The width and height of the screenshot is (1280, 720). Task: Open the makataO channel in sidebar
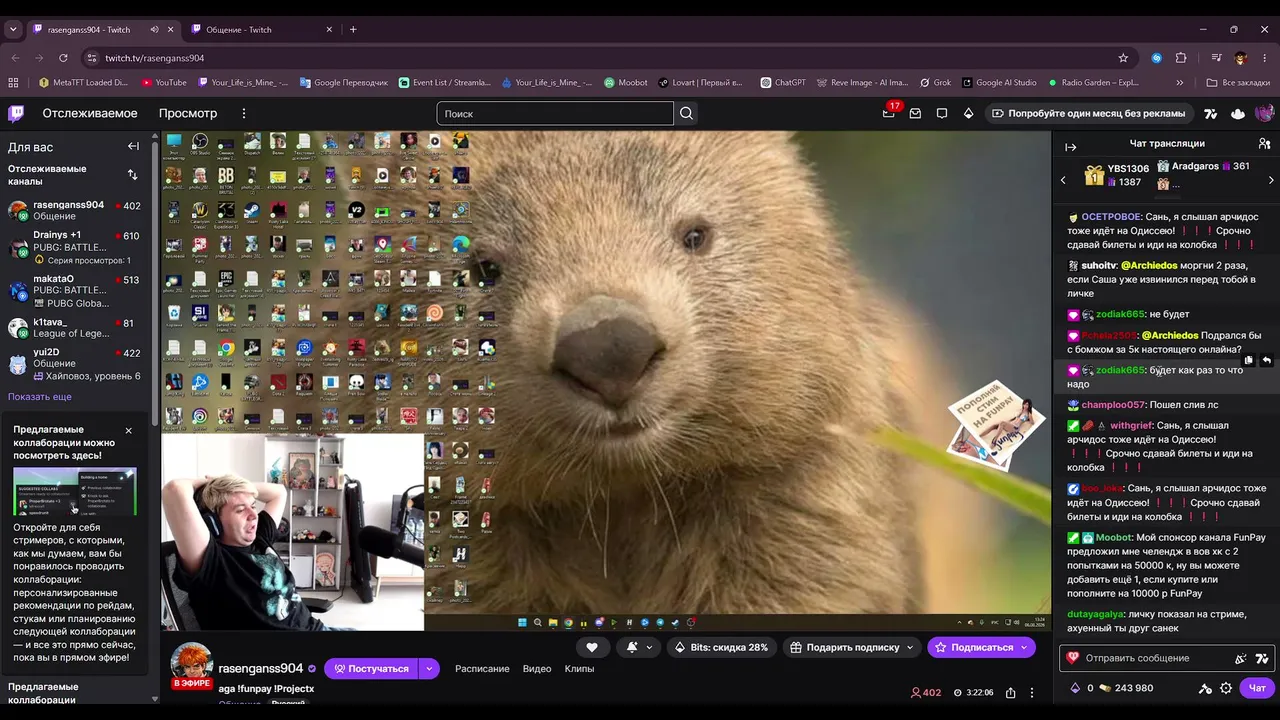coord(75,291)
